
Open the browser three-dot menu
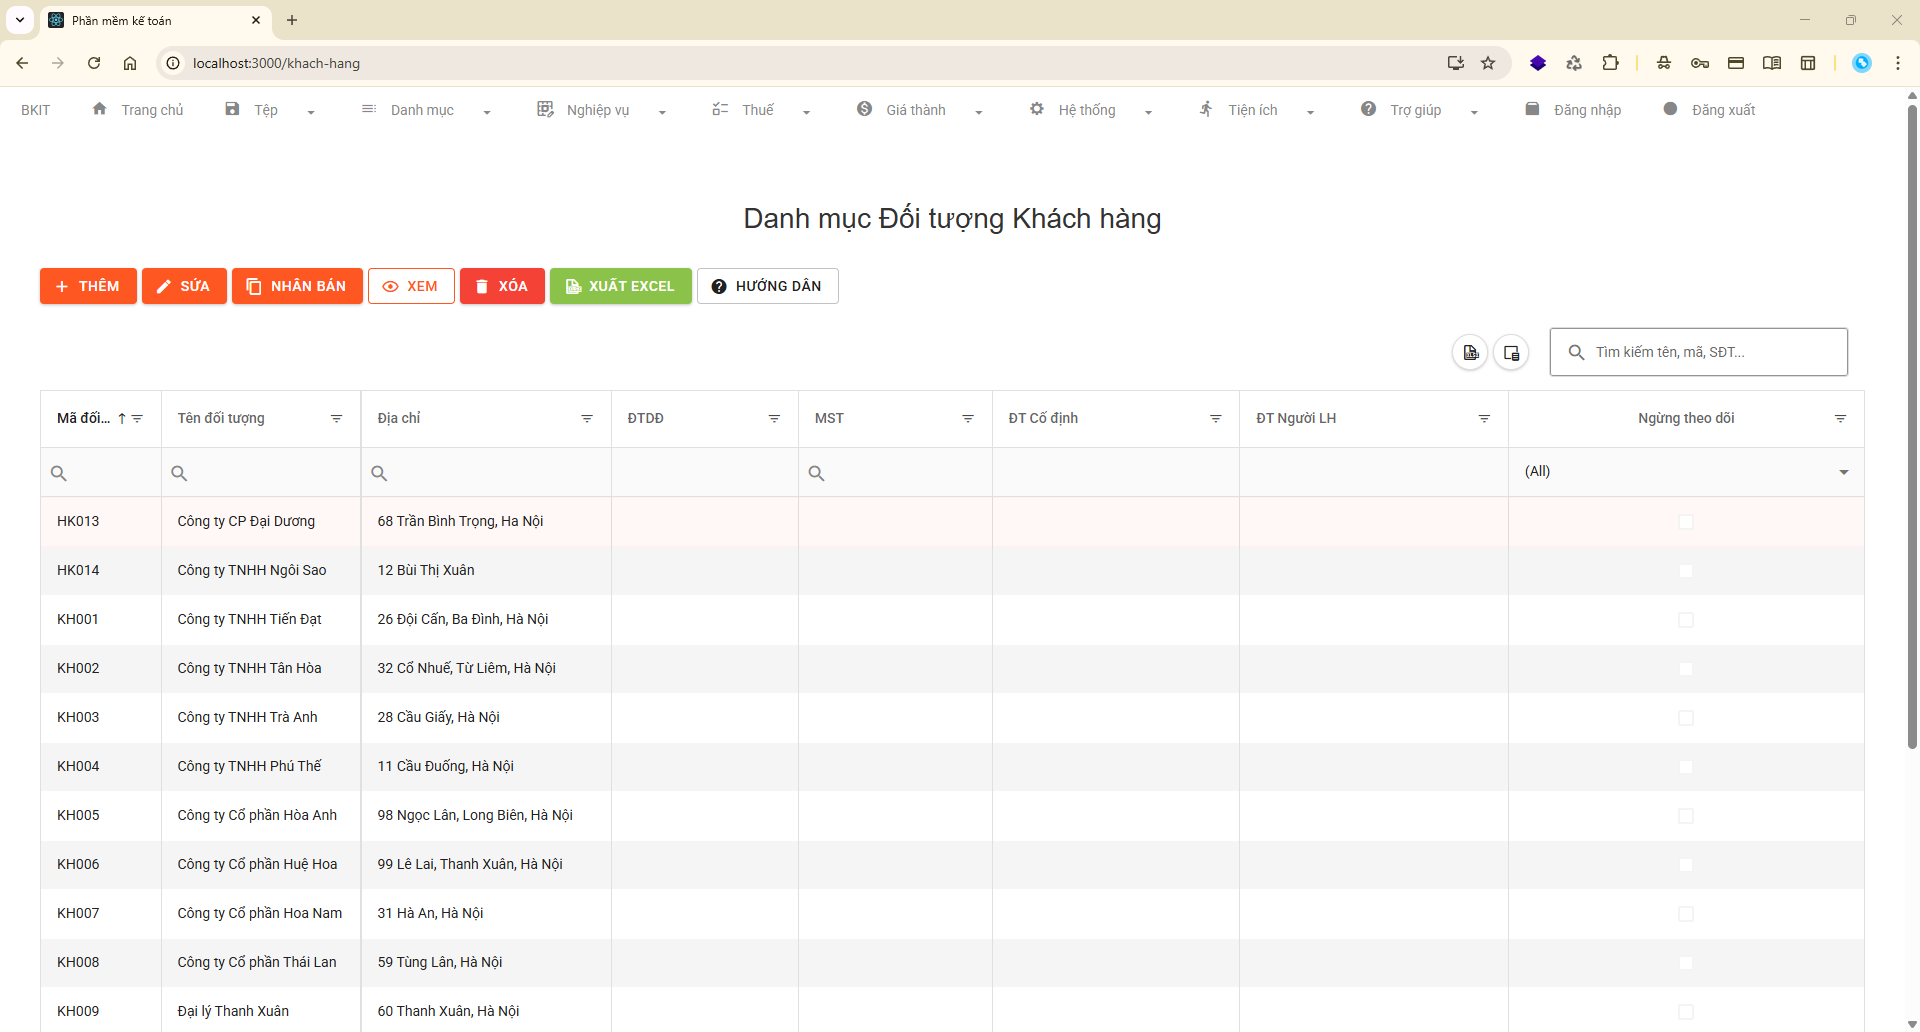tap(1898, 63)
